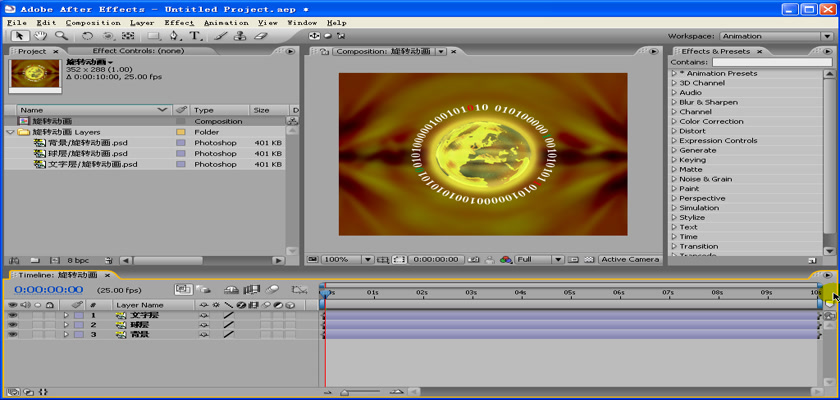Click the find binoculars icon in Project panel
Viewport: 840px width, 400px height.
click(14, 260)
